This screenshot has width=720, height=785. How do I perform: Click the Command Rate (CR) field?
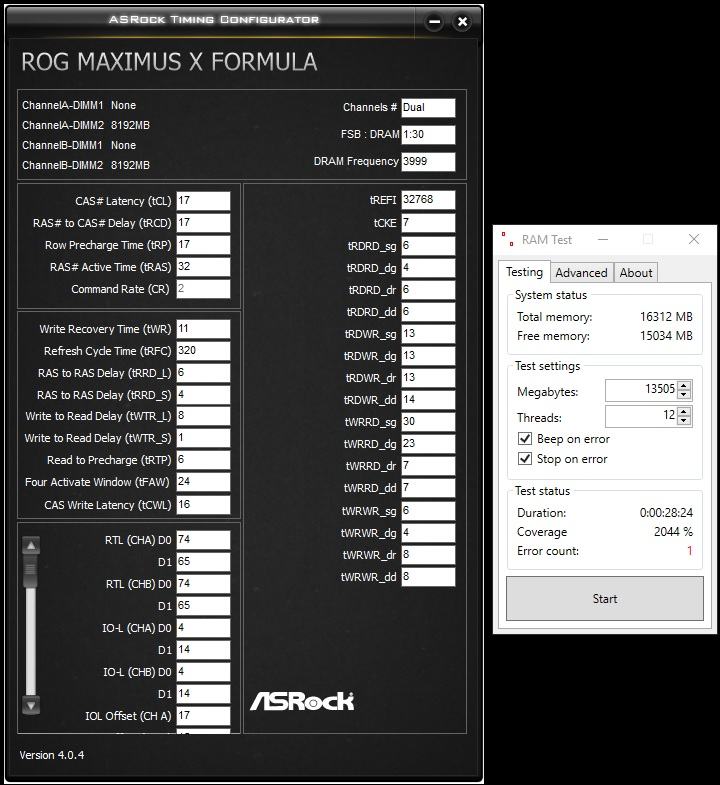coord(203,289)
